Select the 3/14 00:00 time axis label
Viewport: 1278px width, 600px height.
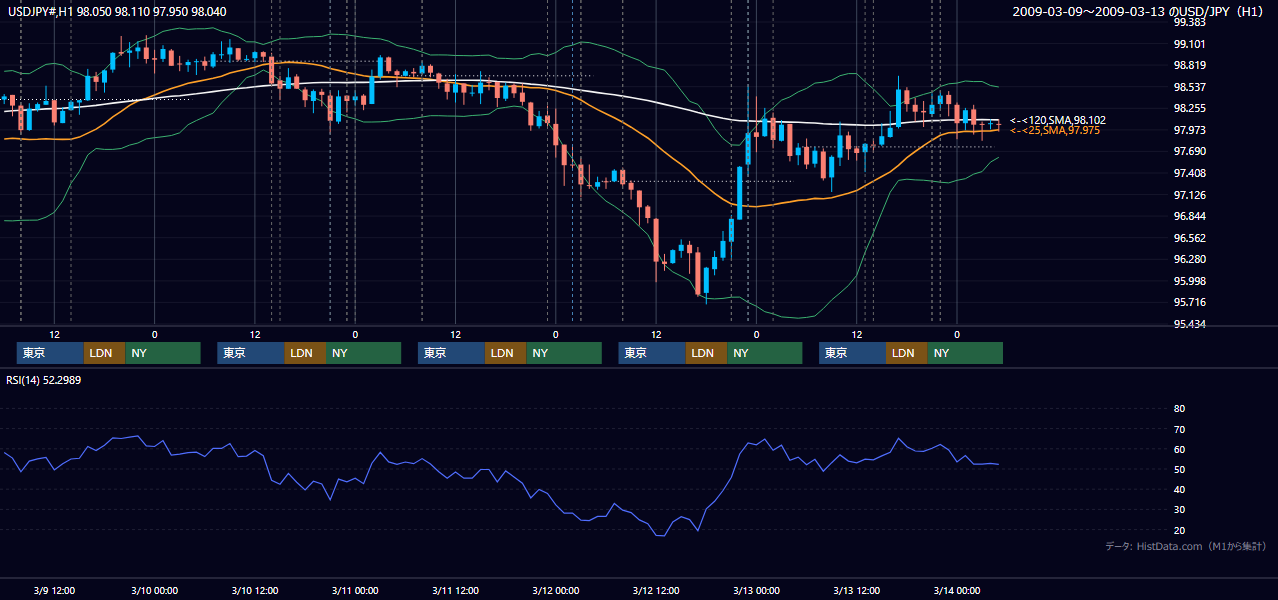[x=957, y=590]
